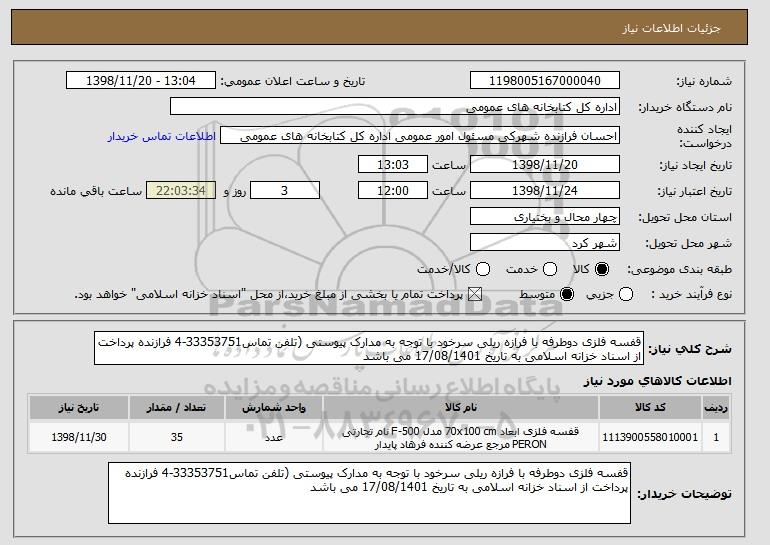Click the واحد شمارش column header
The image size is (770, 545).
tap(274, 407)
